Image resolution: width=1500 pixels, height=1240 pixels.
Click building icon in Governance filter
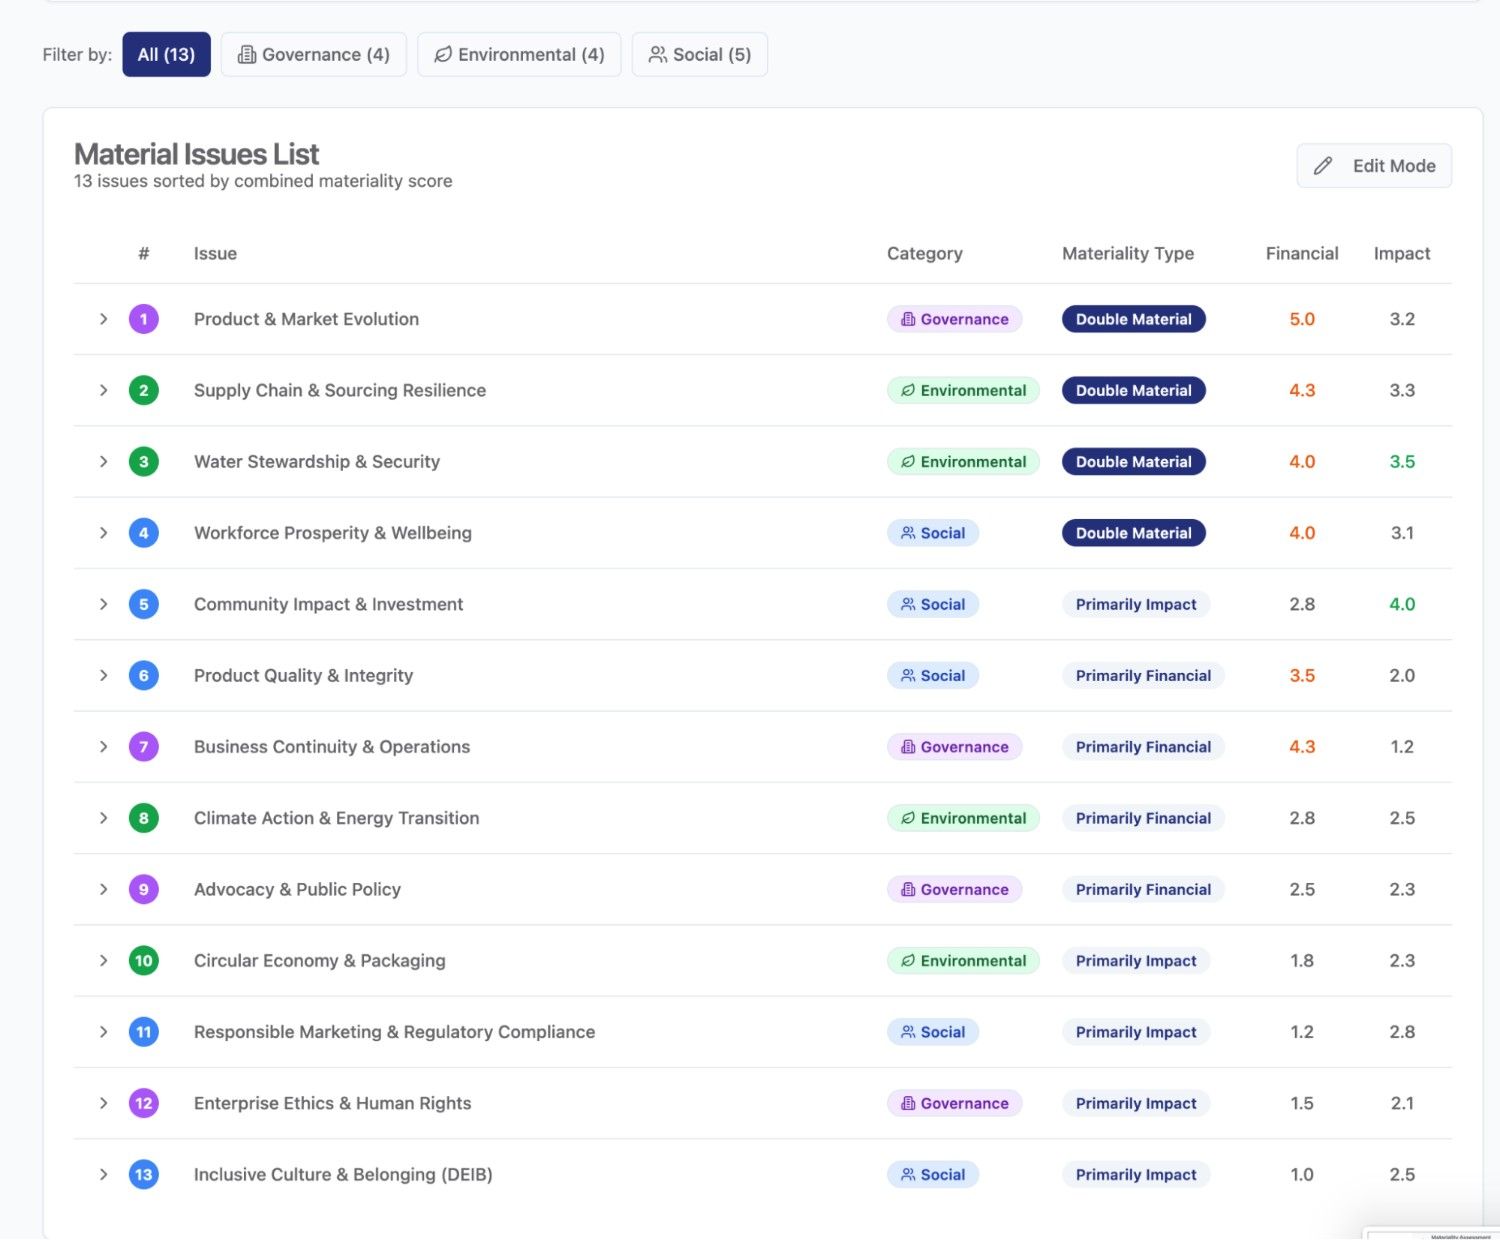[246, 54]
